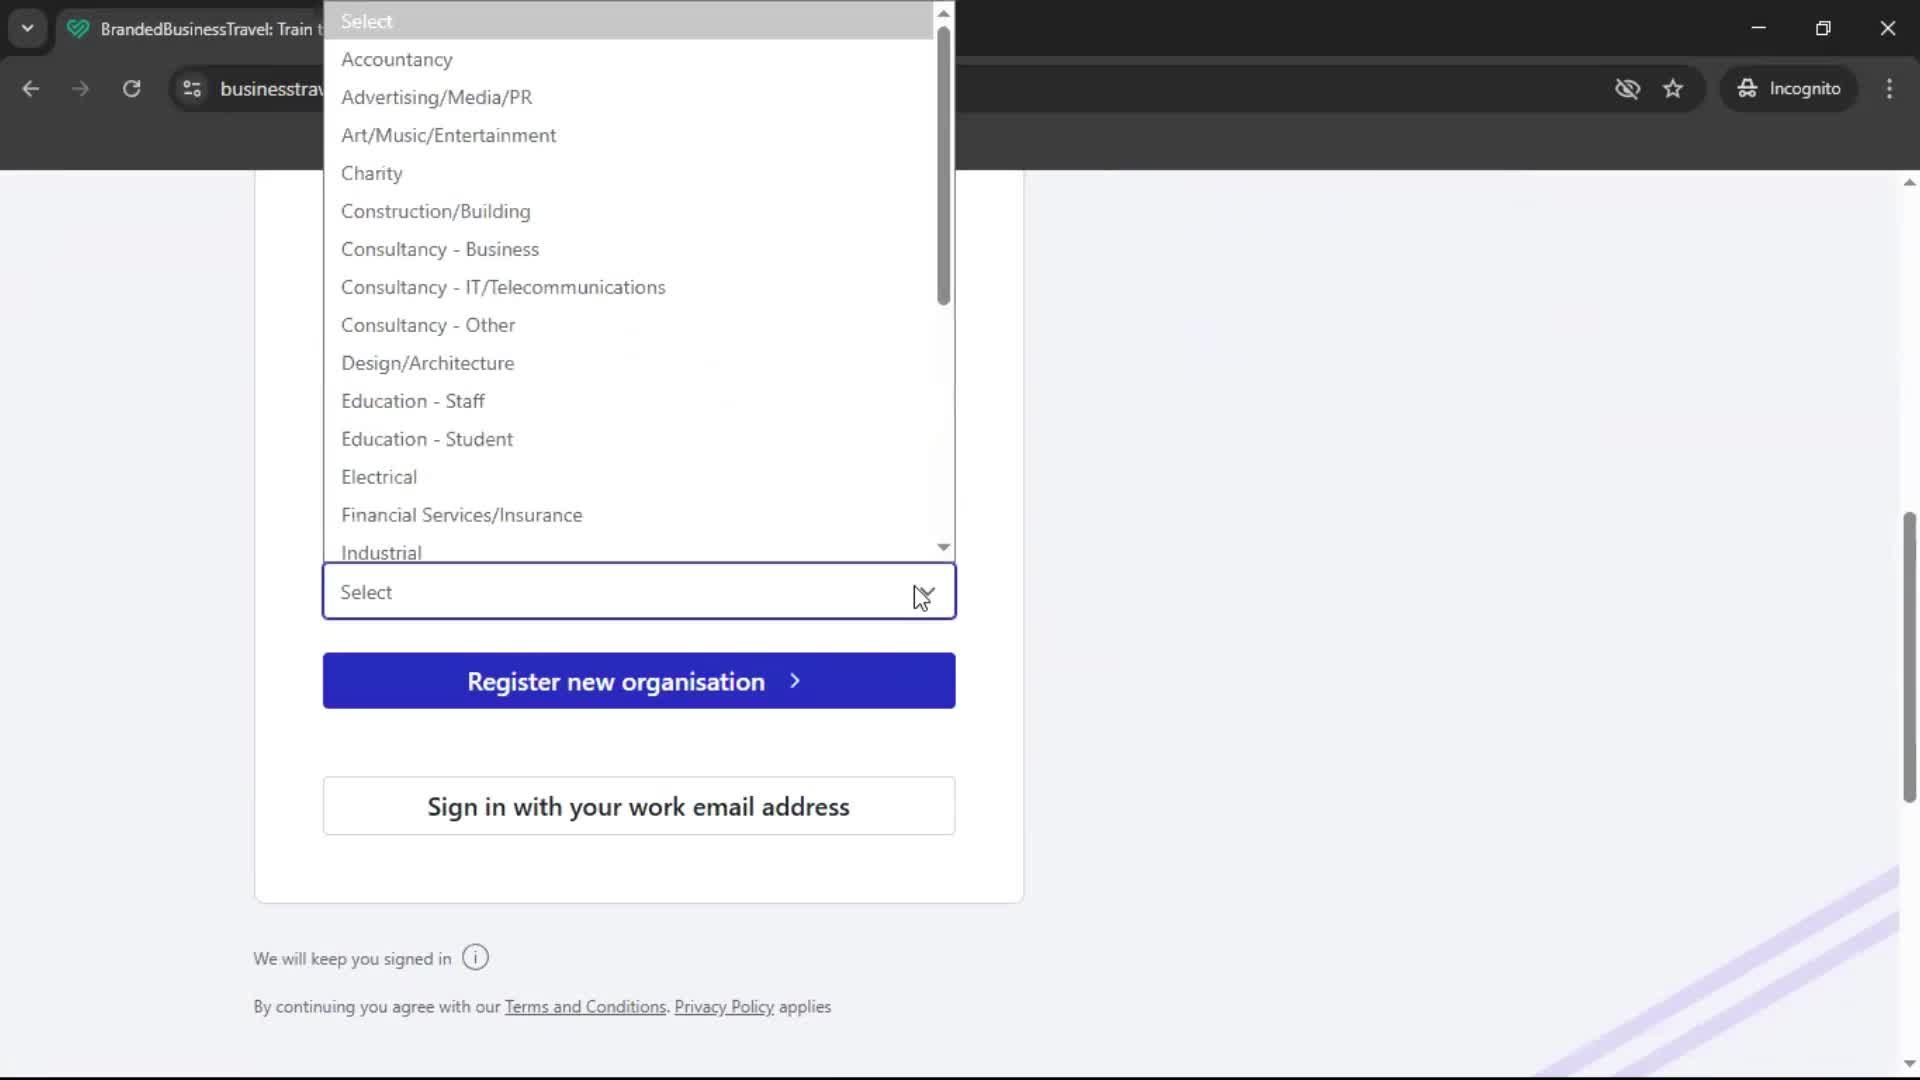The width and height of the screenshot is (1920, 1080).
Task: Select Consultancy - Business from the list
Action: pyautogui.click(x=440, y=249)
